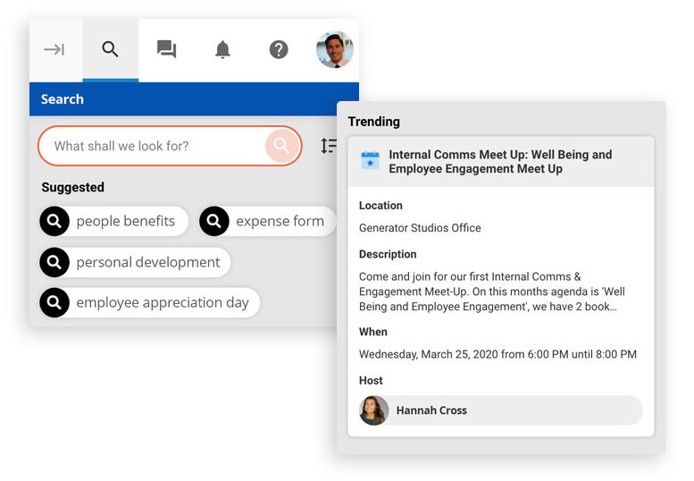Viewport: 694px width, 481px height.
Task: Select 'expense form' suggested search
Action: pos(279,221)
